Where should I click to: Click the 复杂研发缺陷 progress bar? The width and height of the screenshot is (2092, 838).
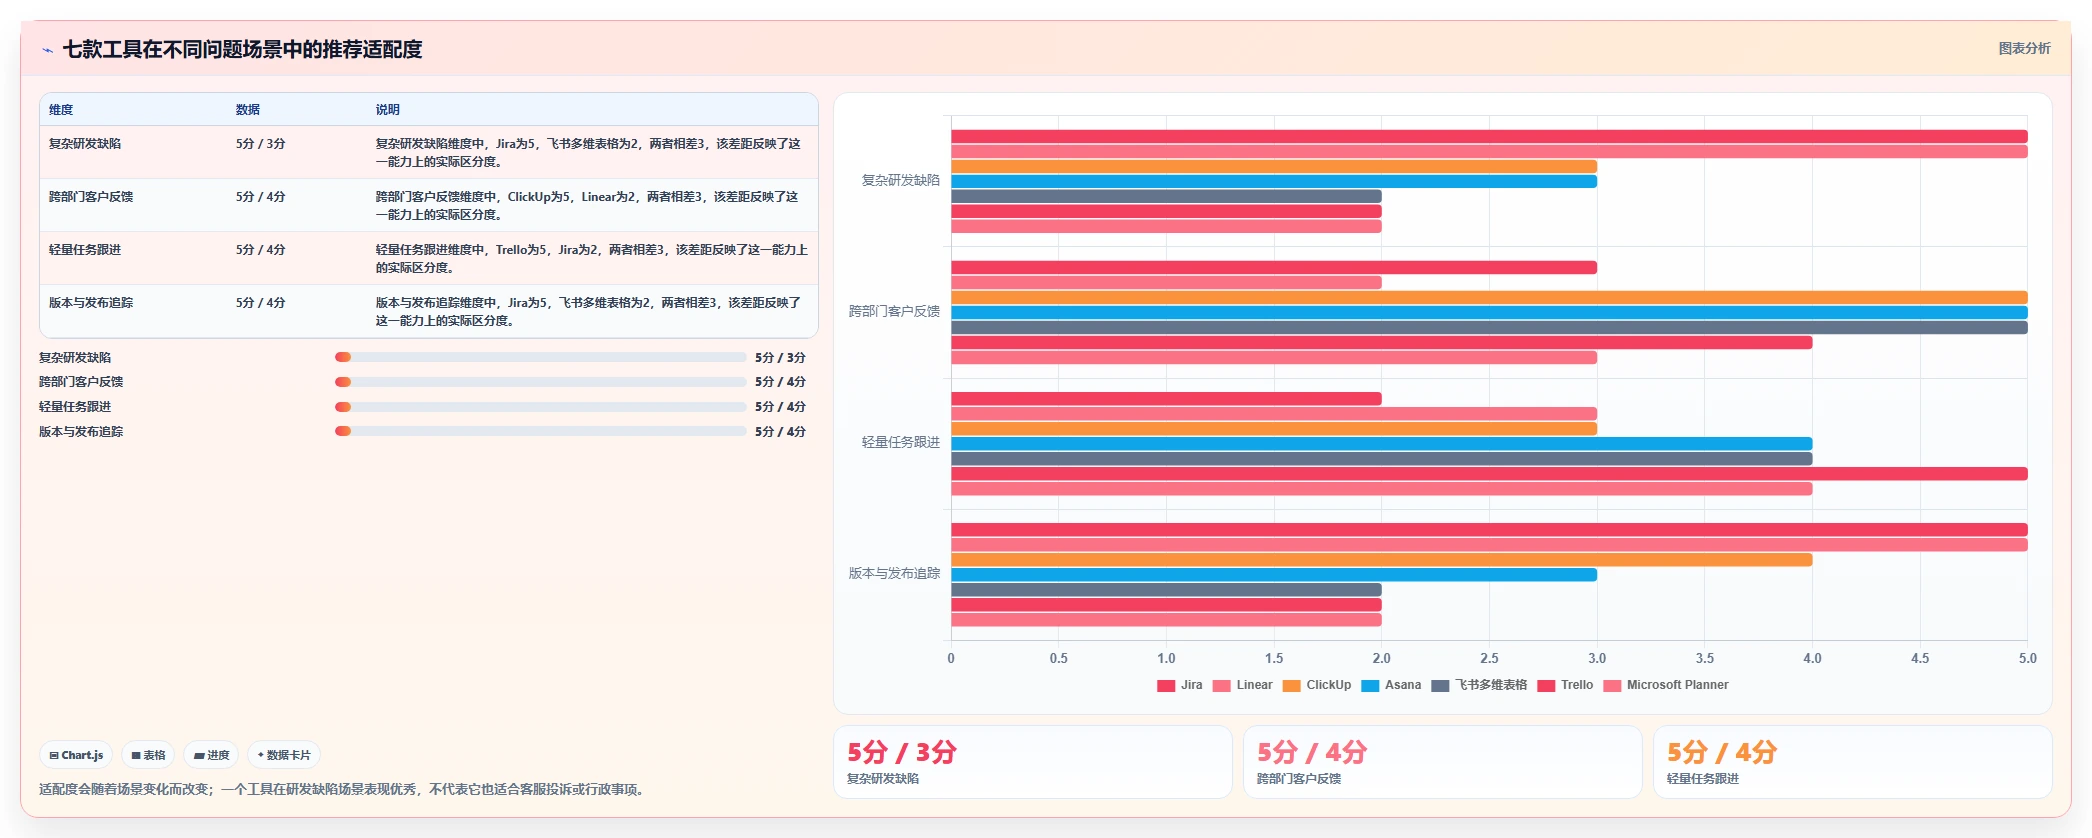click(541, 357)
